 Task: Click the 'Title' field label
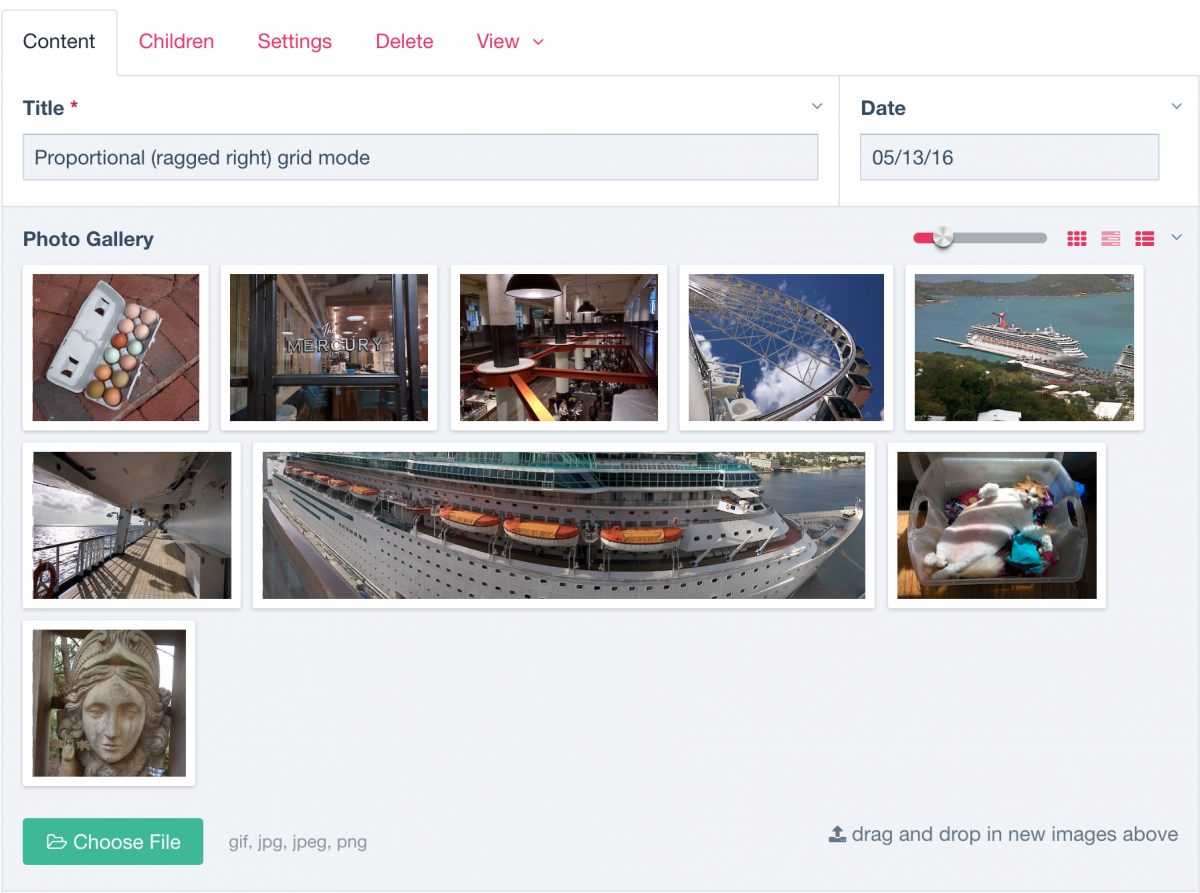(44, 108)
